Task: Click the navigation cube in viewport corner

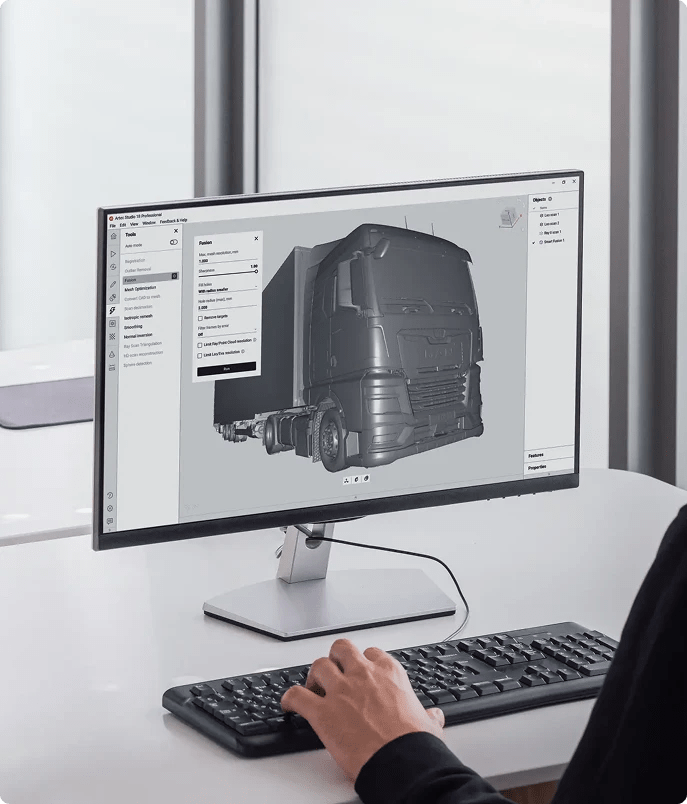Action: click(x=509, y=217)
